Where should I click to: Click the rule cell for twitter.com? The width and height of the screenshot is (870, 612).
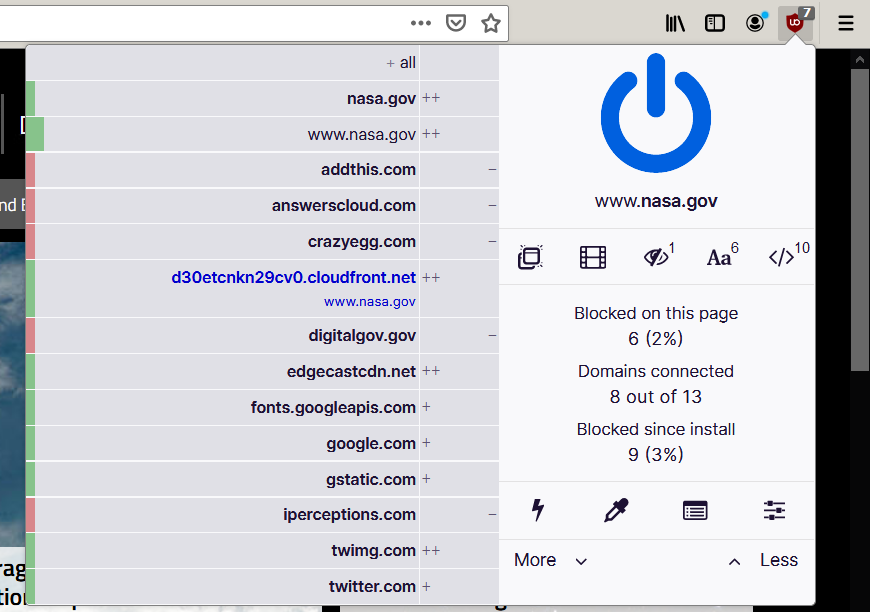click(x=459, y=586)
